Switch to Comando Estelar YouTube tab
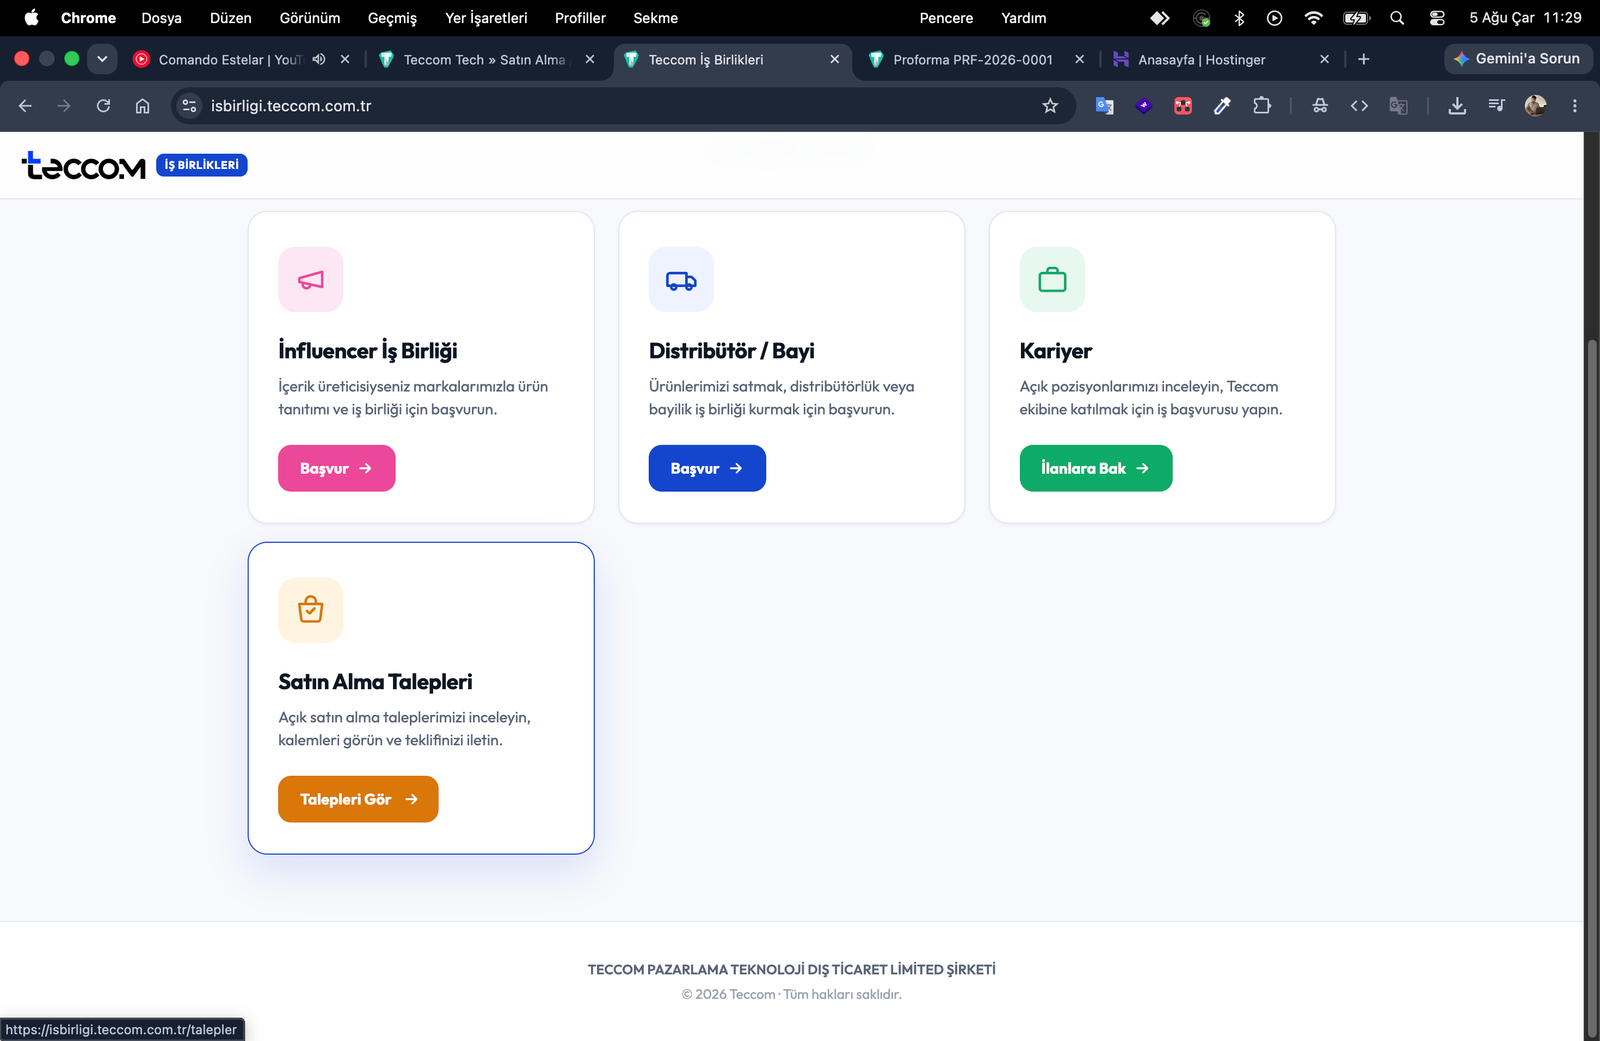This screenshot has height=1041, width=1600. coord(230,60)
